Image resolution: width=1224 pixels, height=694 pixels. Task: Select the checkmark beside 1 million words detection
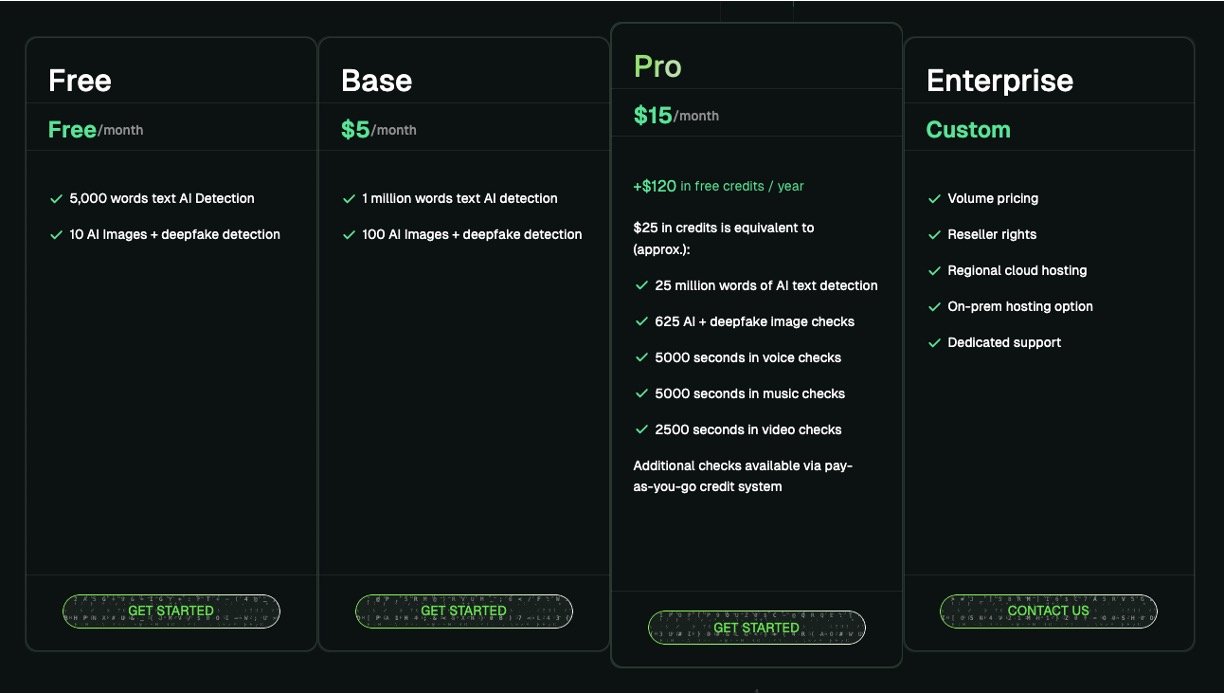pos(349,199)
